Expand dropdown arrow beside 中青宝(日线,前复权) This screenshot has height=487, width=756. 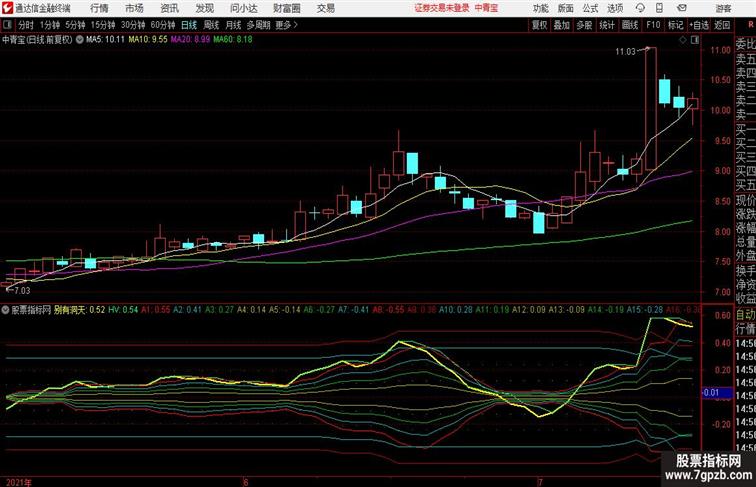point(80,40)
